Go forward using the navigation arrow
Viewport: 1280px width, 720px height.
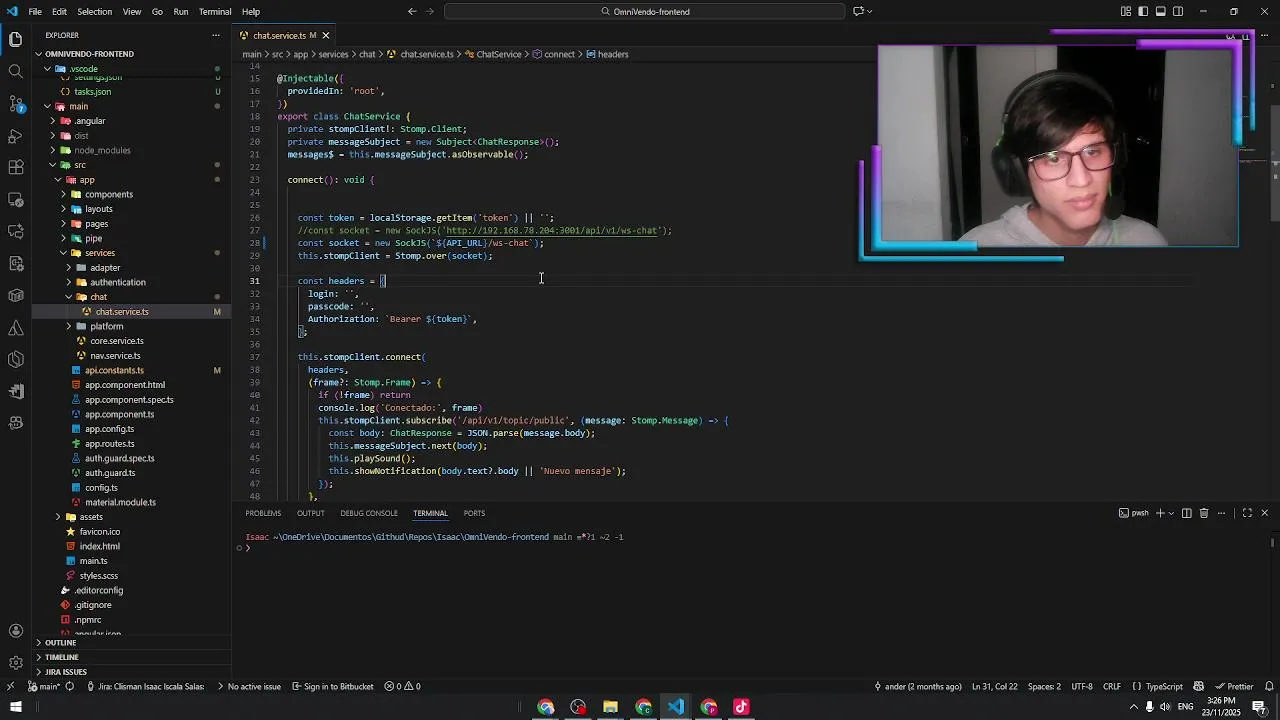pos(431,11)
